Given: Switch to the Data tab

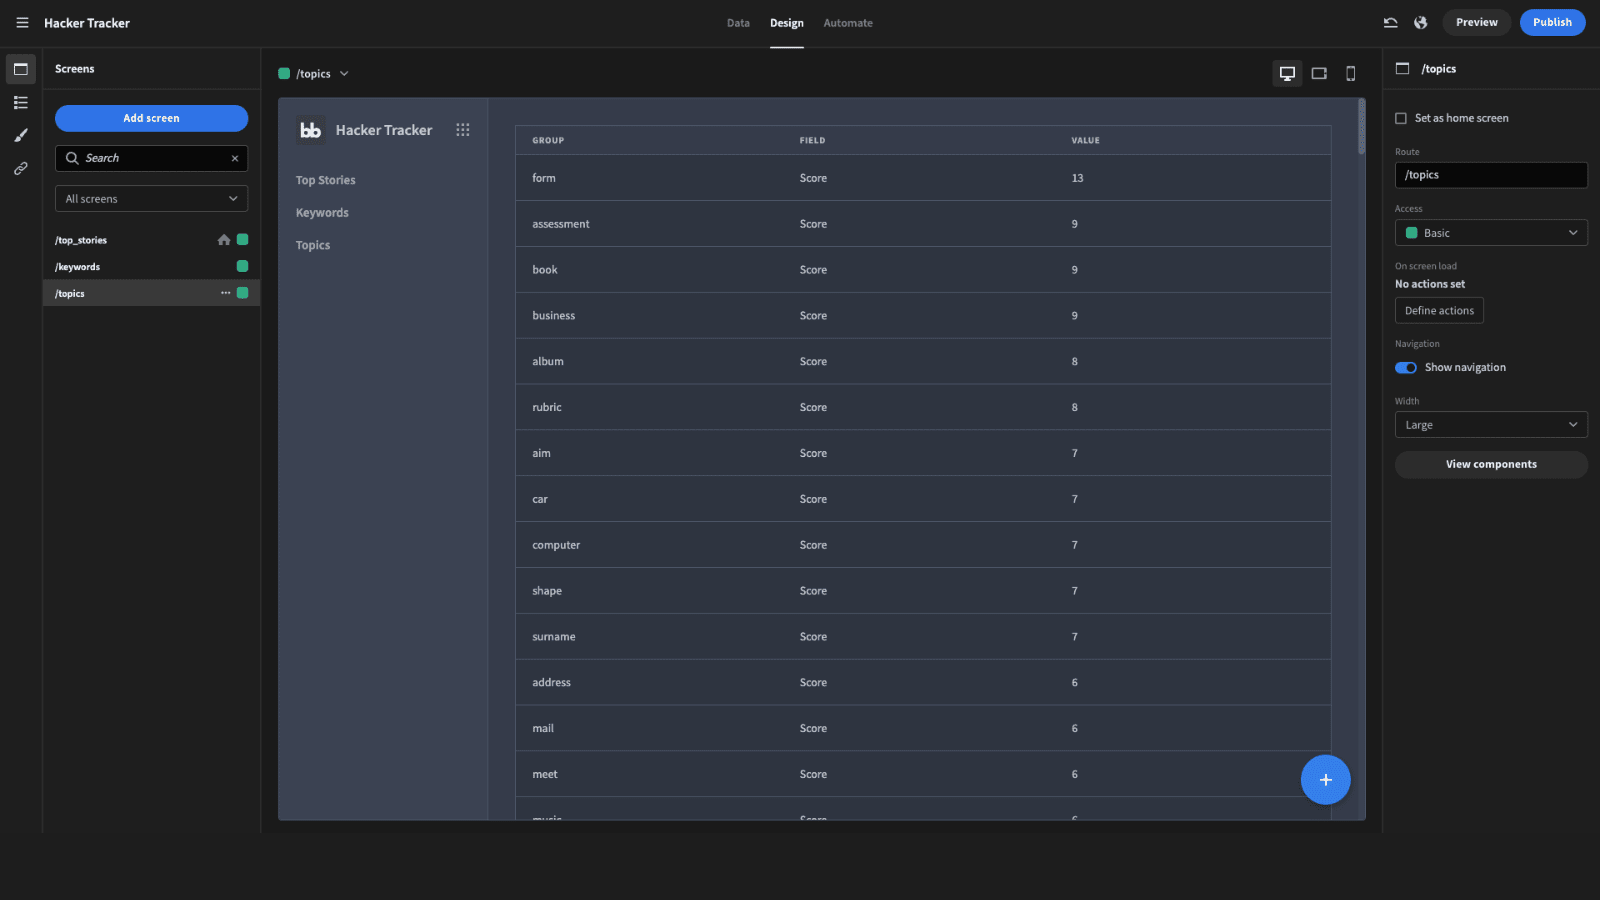Looking at the screenshot, I should [x=738, y=23].
